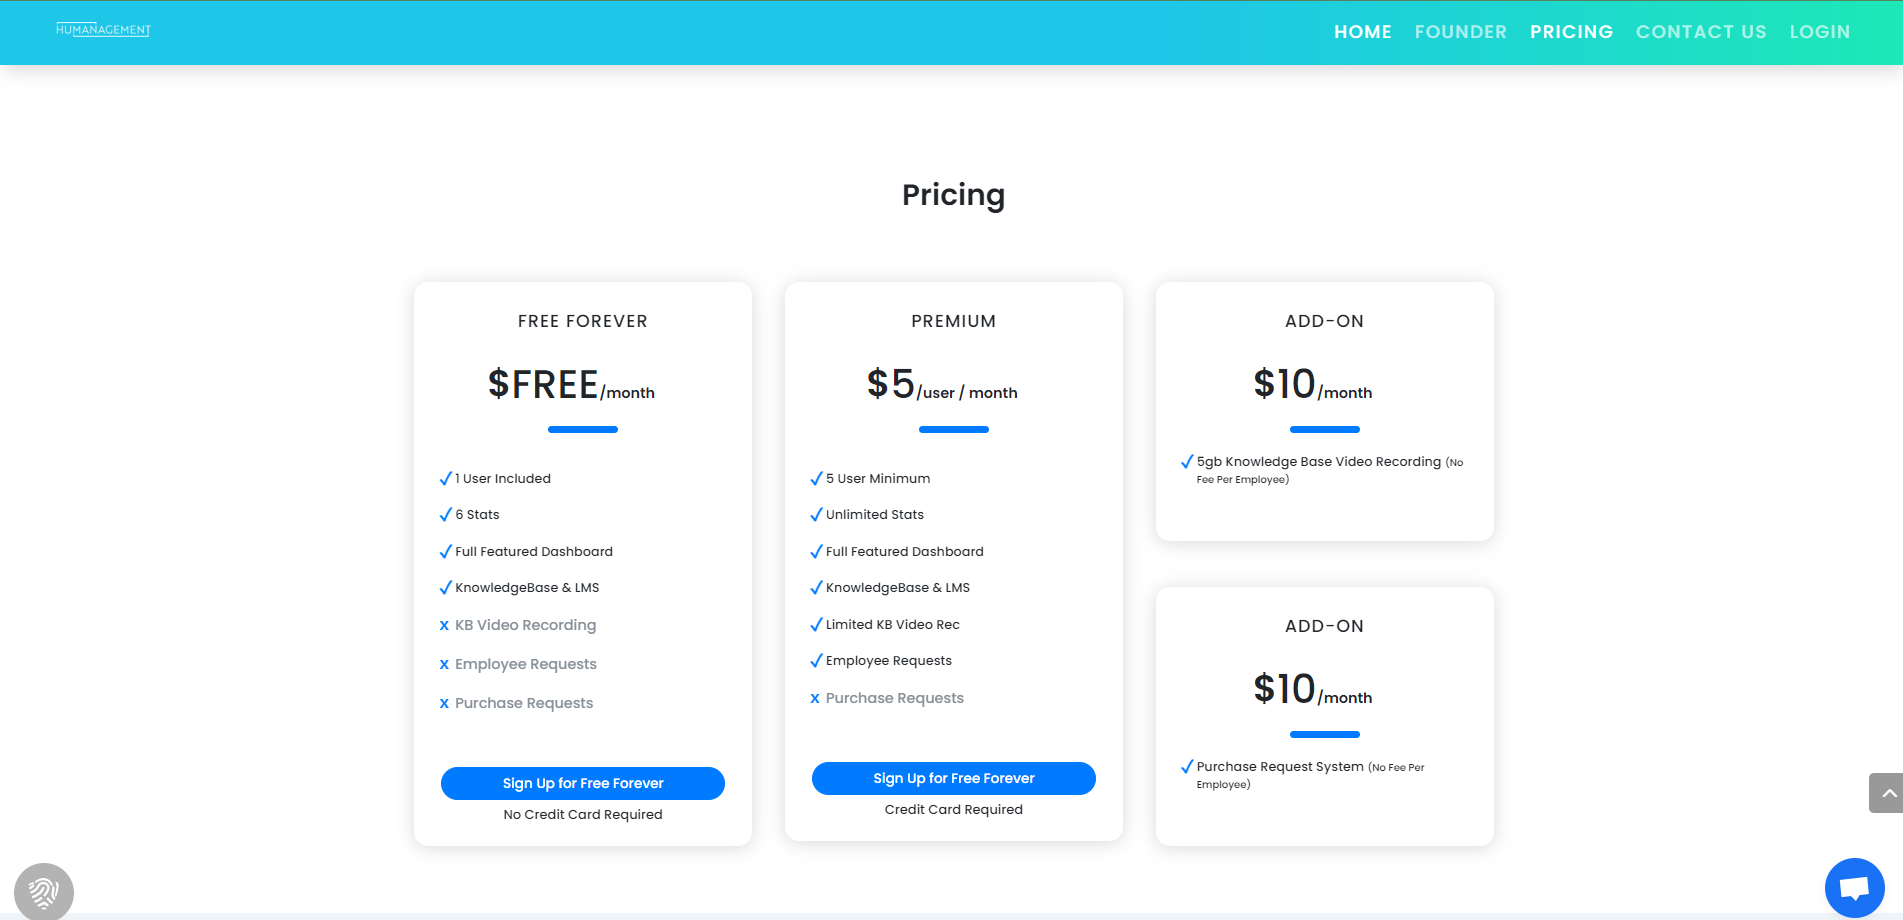Click X mark beside Premium Purchase Requests
The image size is (1903, 920).
tap(815, 699)
